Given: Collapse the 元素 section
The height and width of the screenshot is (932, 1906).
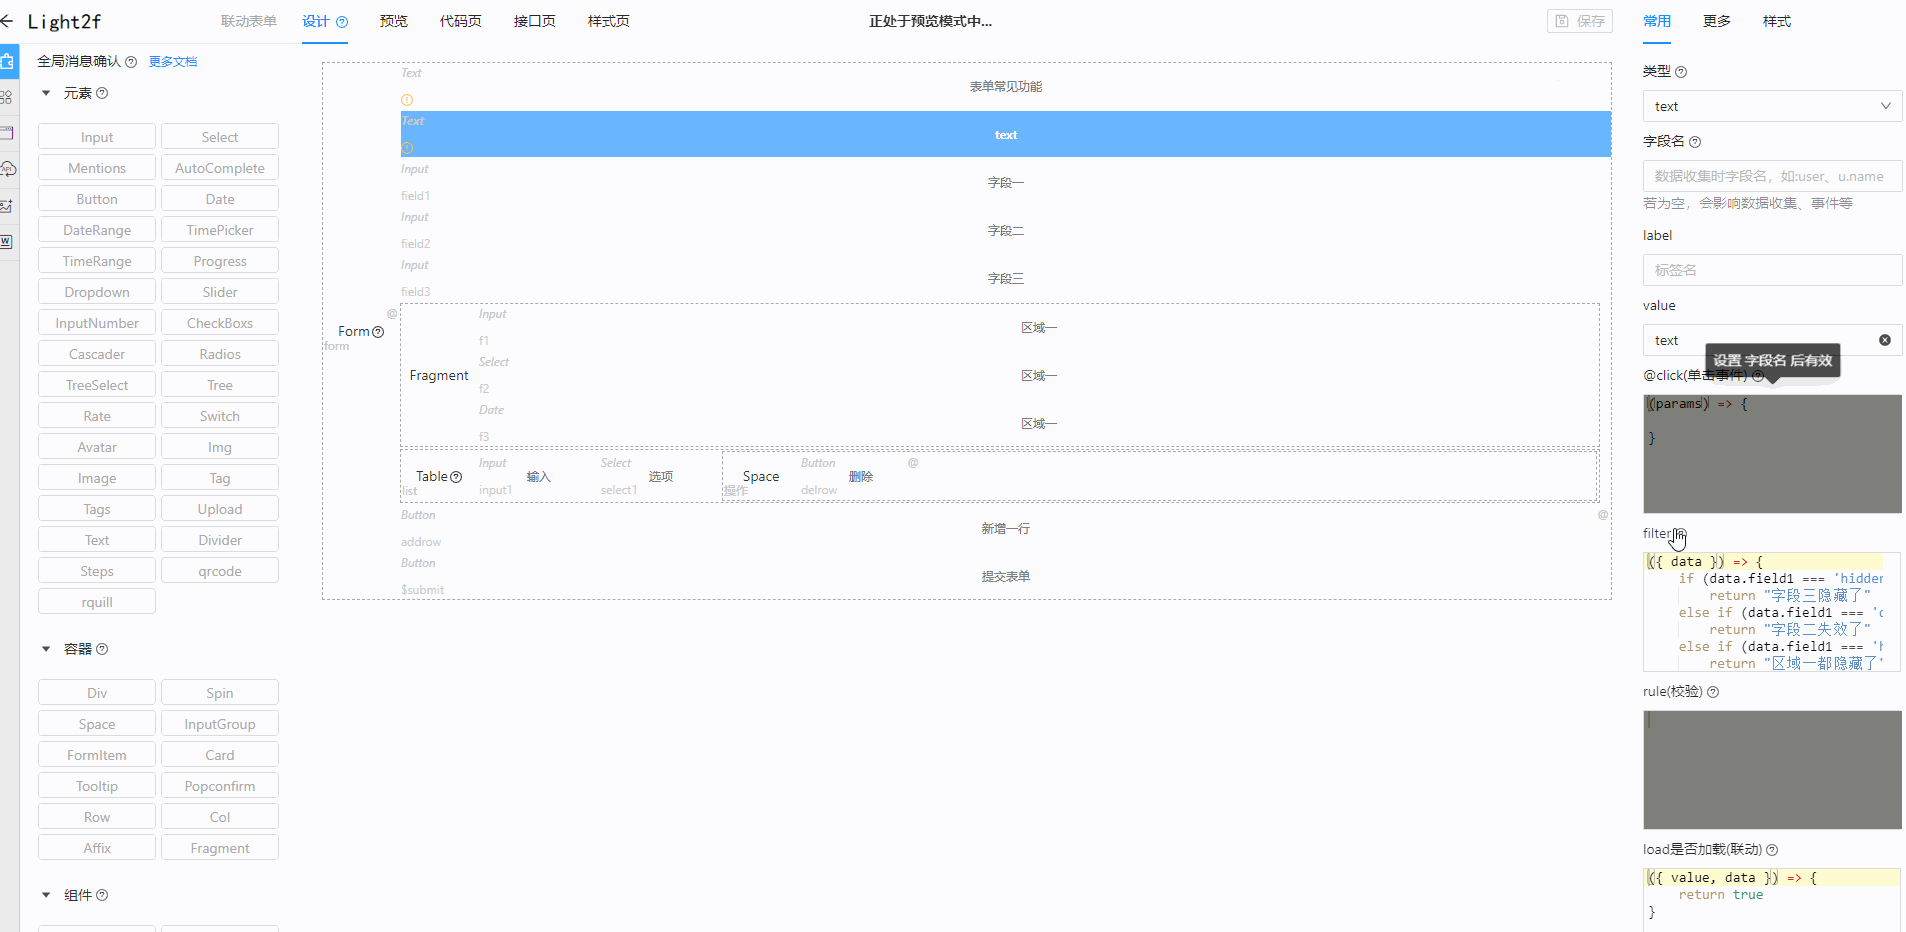Looking at the screenshot, I should point(46,93).
